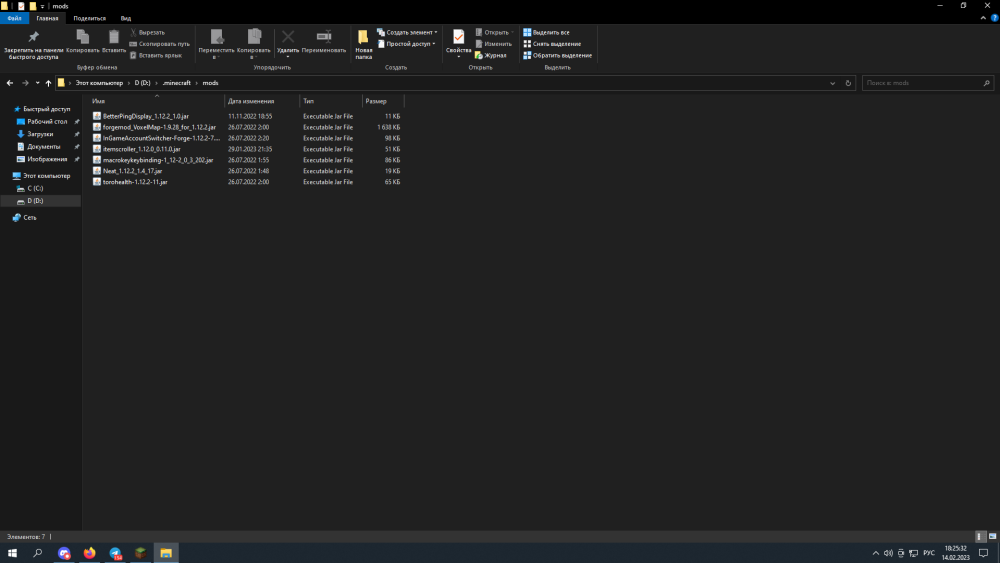This screenshot has height=563, width=1000.
Task: Click Paste shortcut (Вставить ярлык)
Action: 156,55
